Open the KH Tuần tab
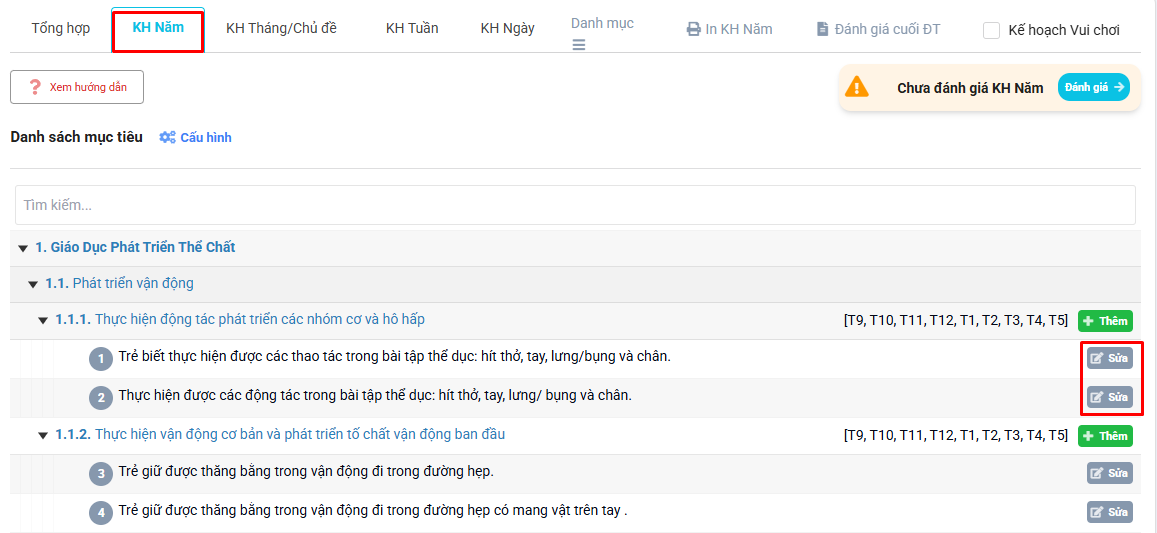The width and height of the screenshot is (1157, 533). point(412,28)
